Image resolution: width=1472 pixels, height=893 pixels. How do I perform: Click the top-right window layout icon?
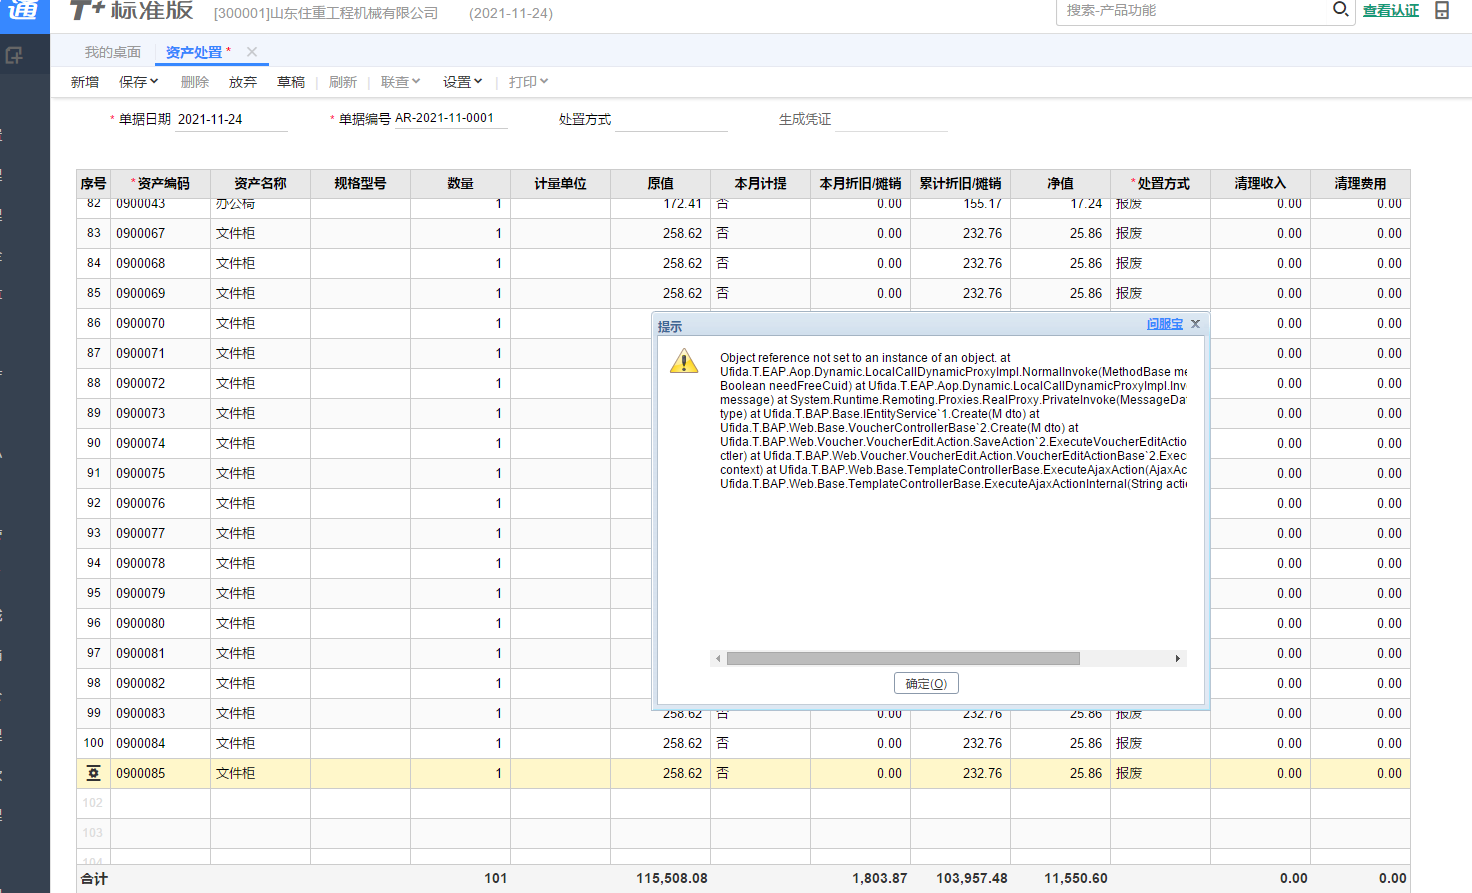pyautogui.click(x=1442, y=10)
